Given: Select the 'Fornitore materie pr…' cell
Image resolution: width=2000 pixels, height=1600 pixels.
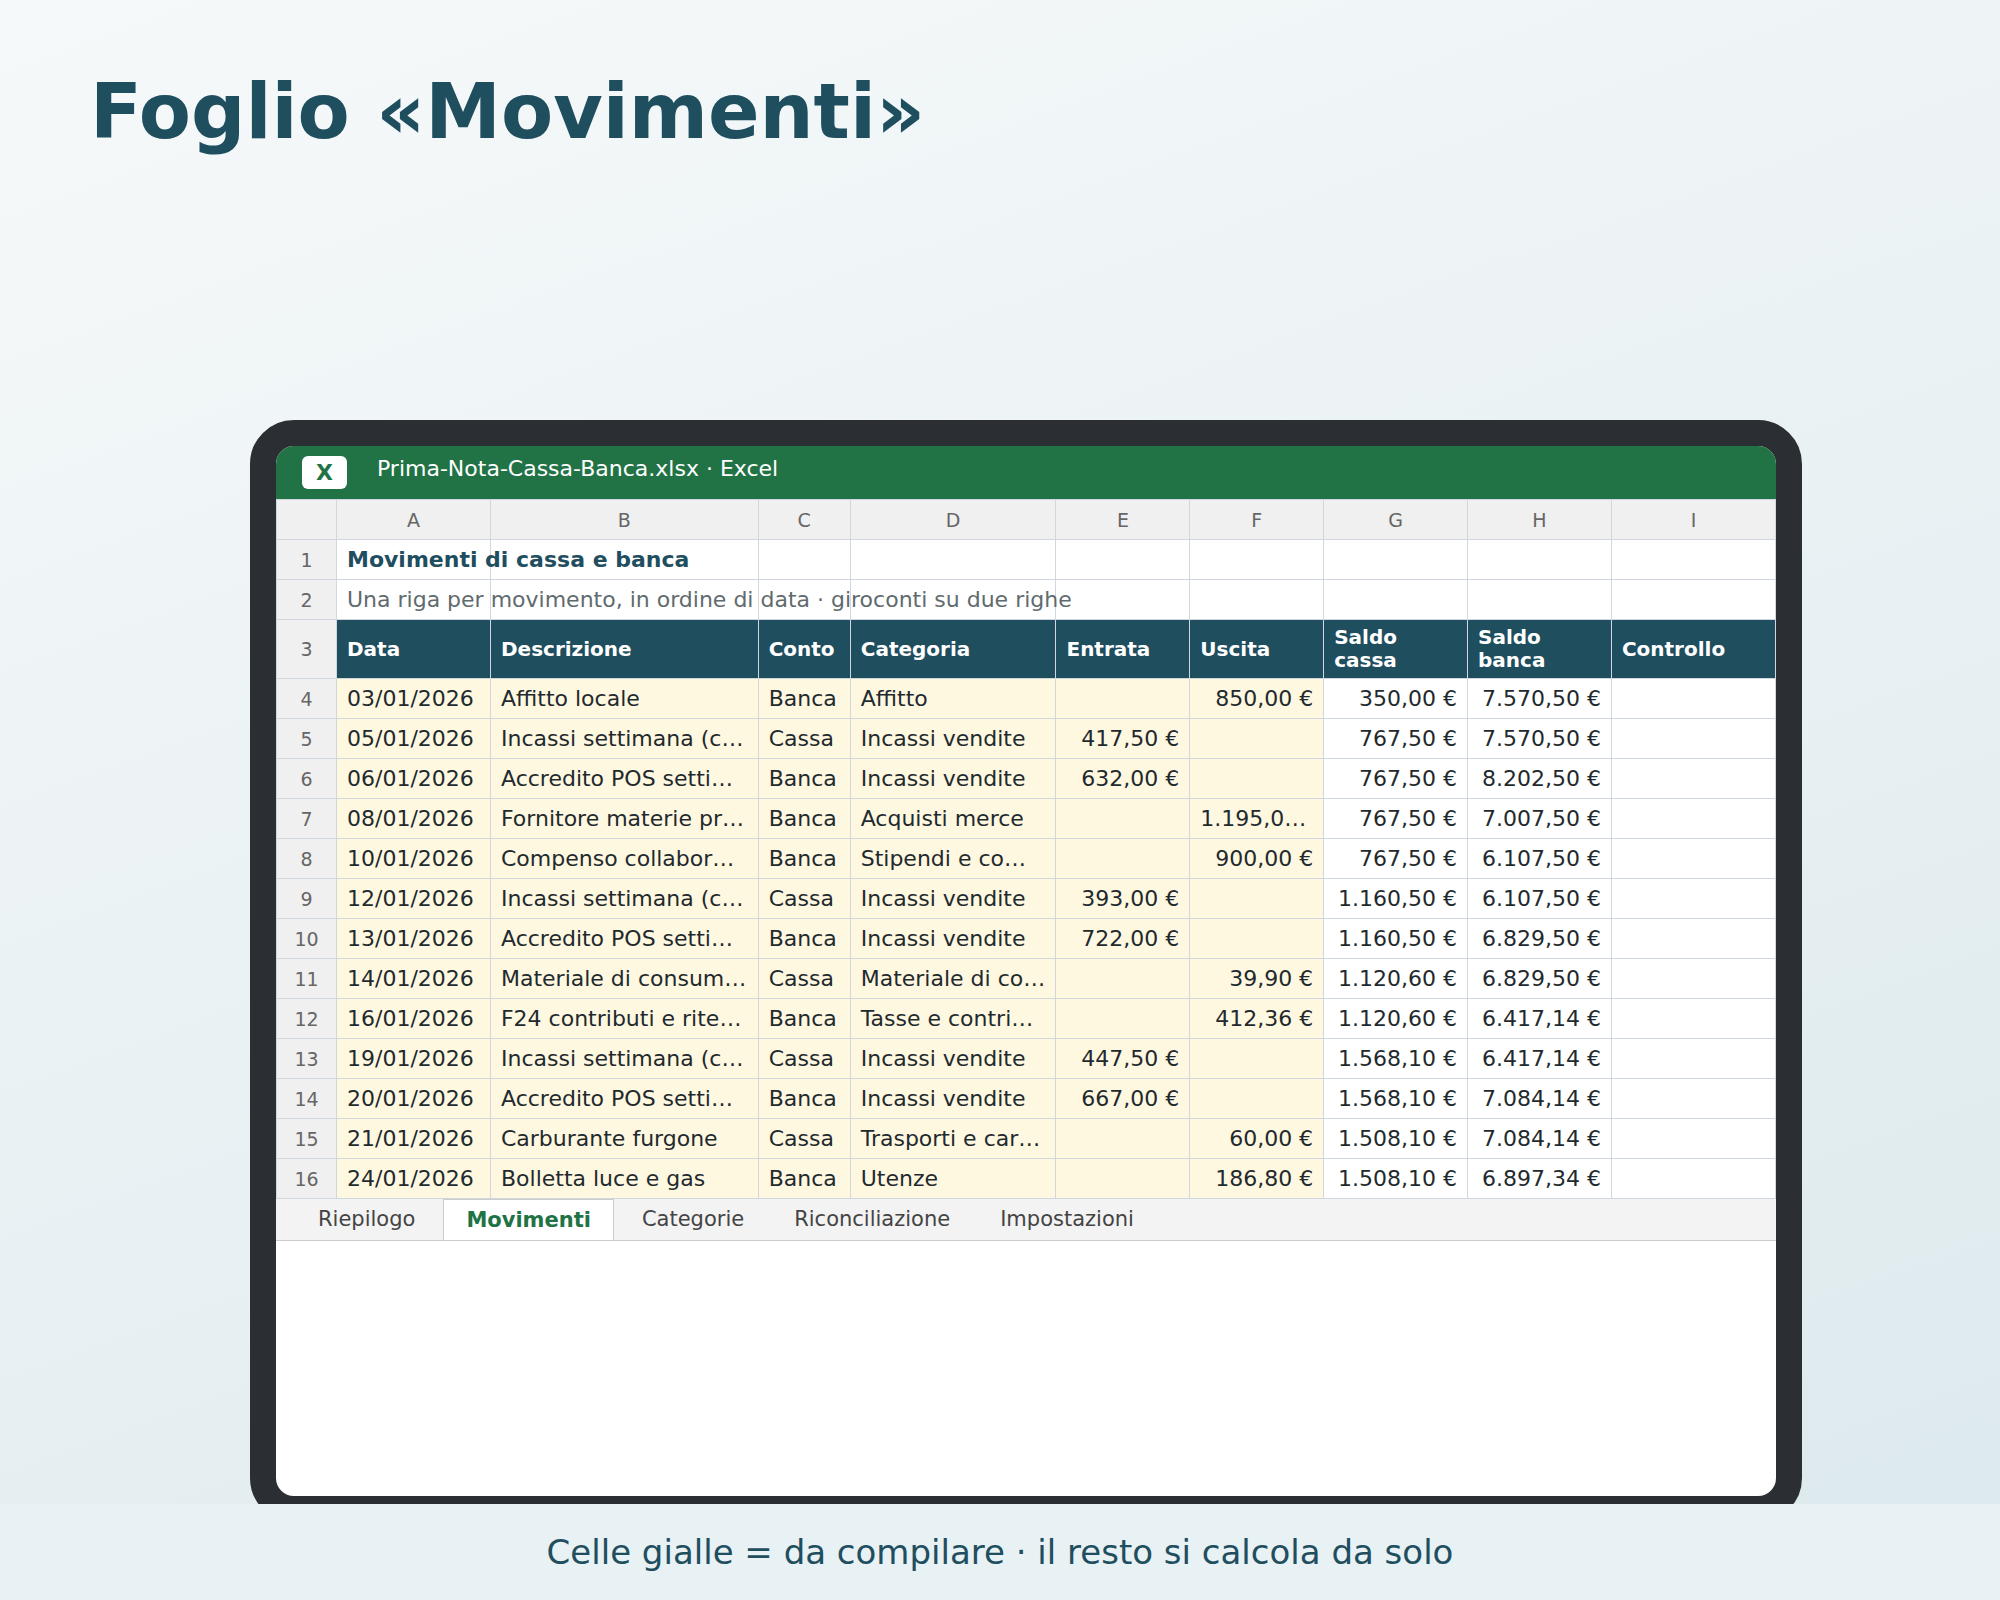Looking at the screenshot, I should click(x=624, y=819).
